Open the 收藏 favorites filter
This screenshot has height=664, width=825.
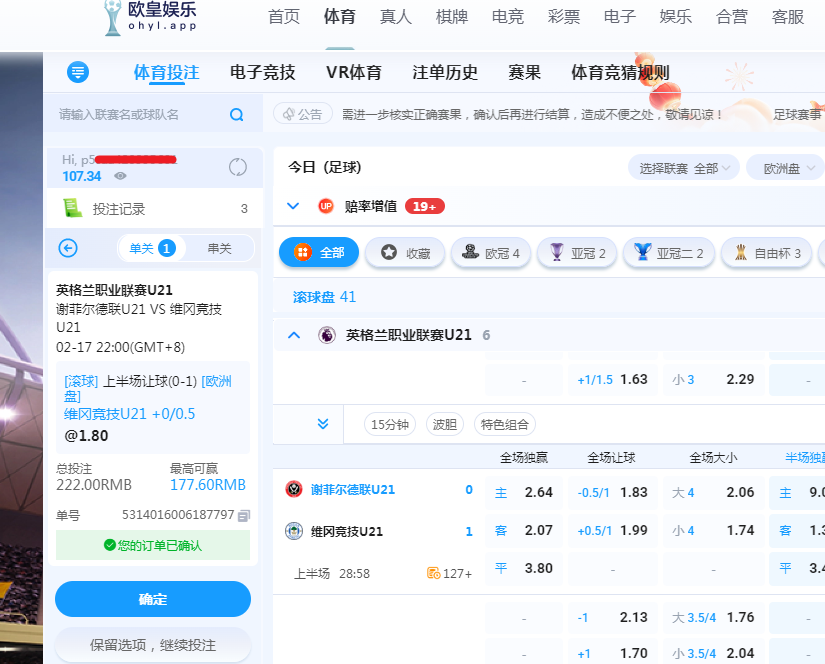[x=404, y=253]
